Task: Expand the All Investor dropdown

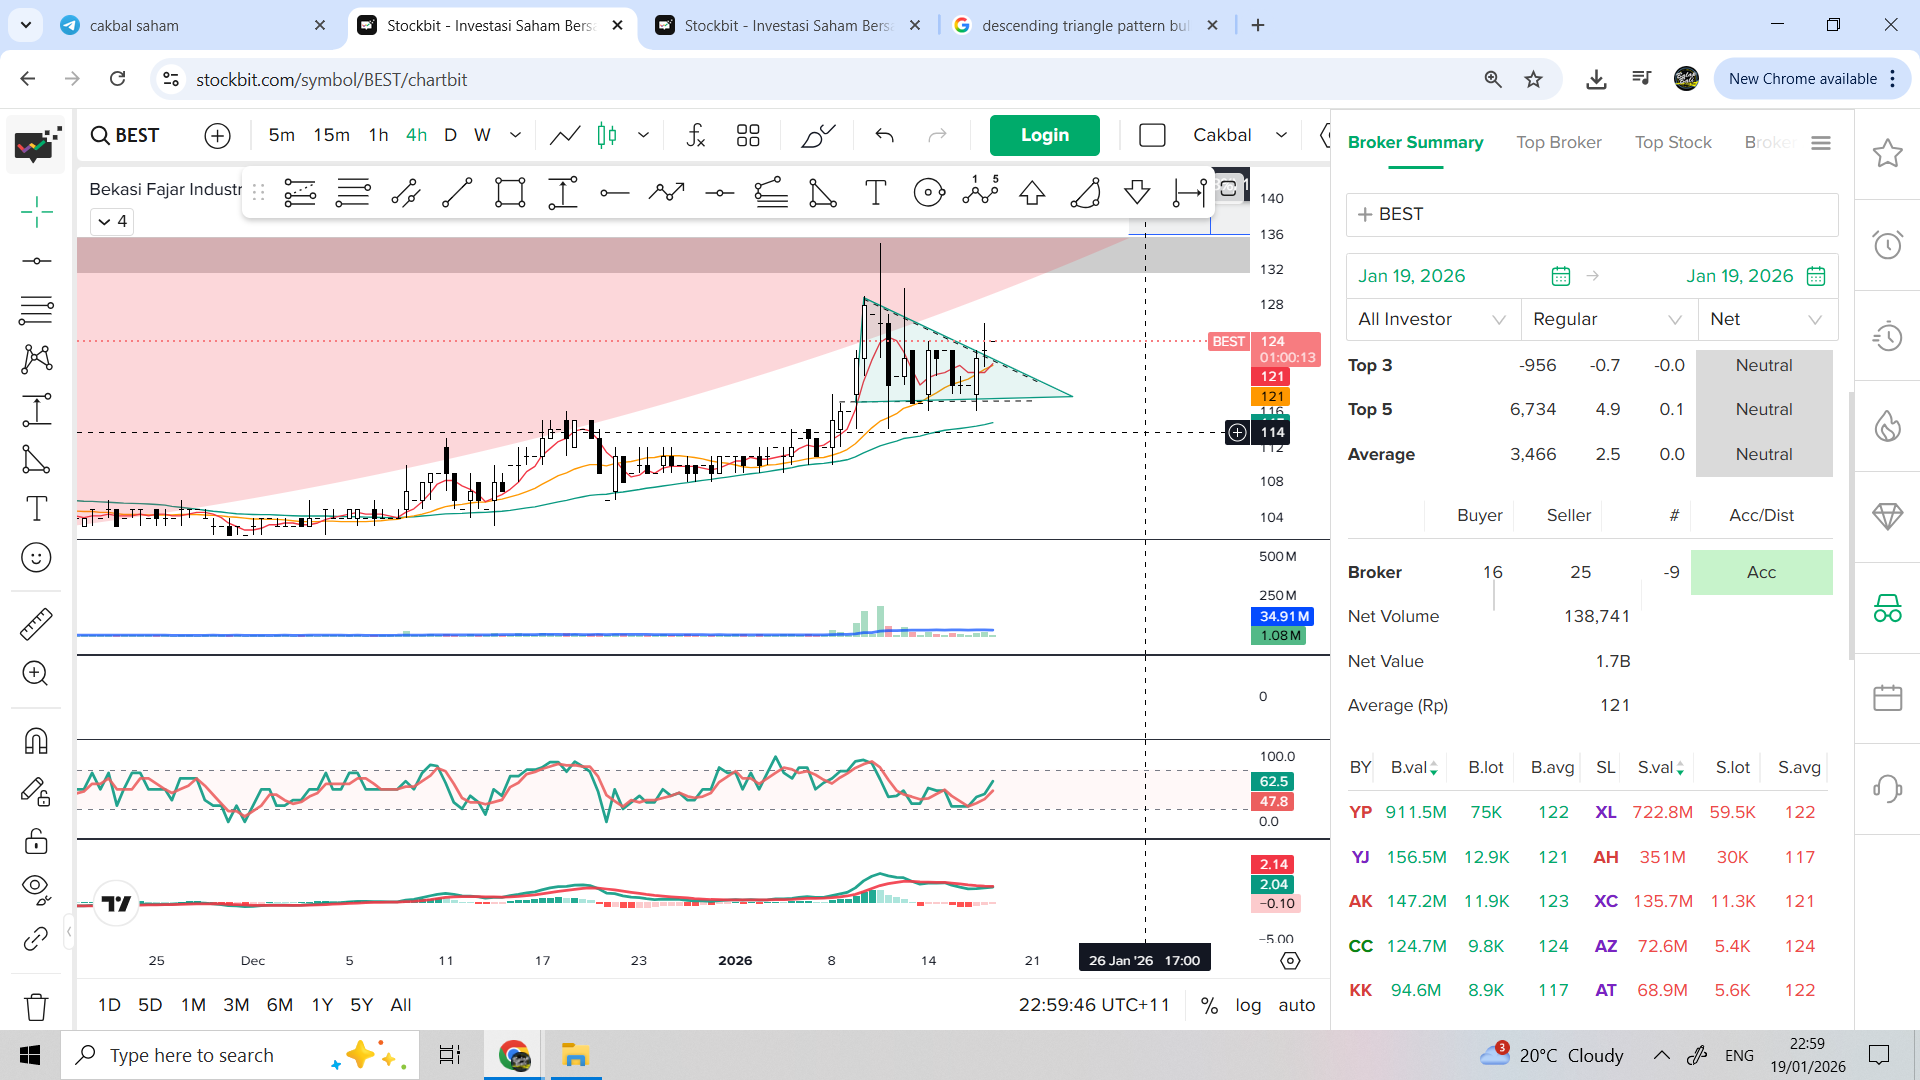Action: 1432,319
